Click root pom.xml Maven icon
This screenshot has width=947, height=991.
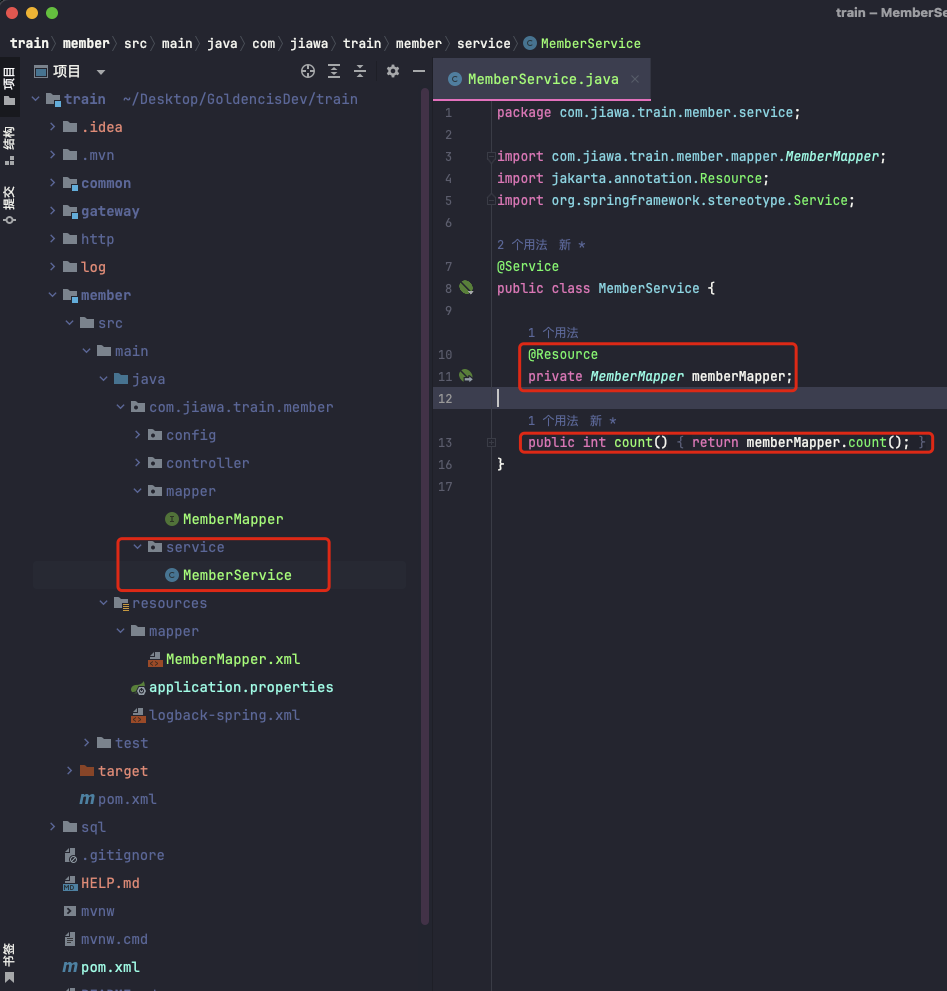tap(70, 968)
